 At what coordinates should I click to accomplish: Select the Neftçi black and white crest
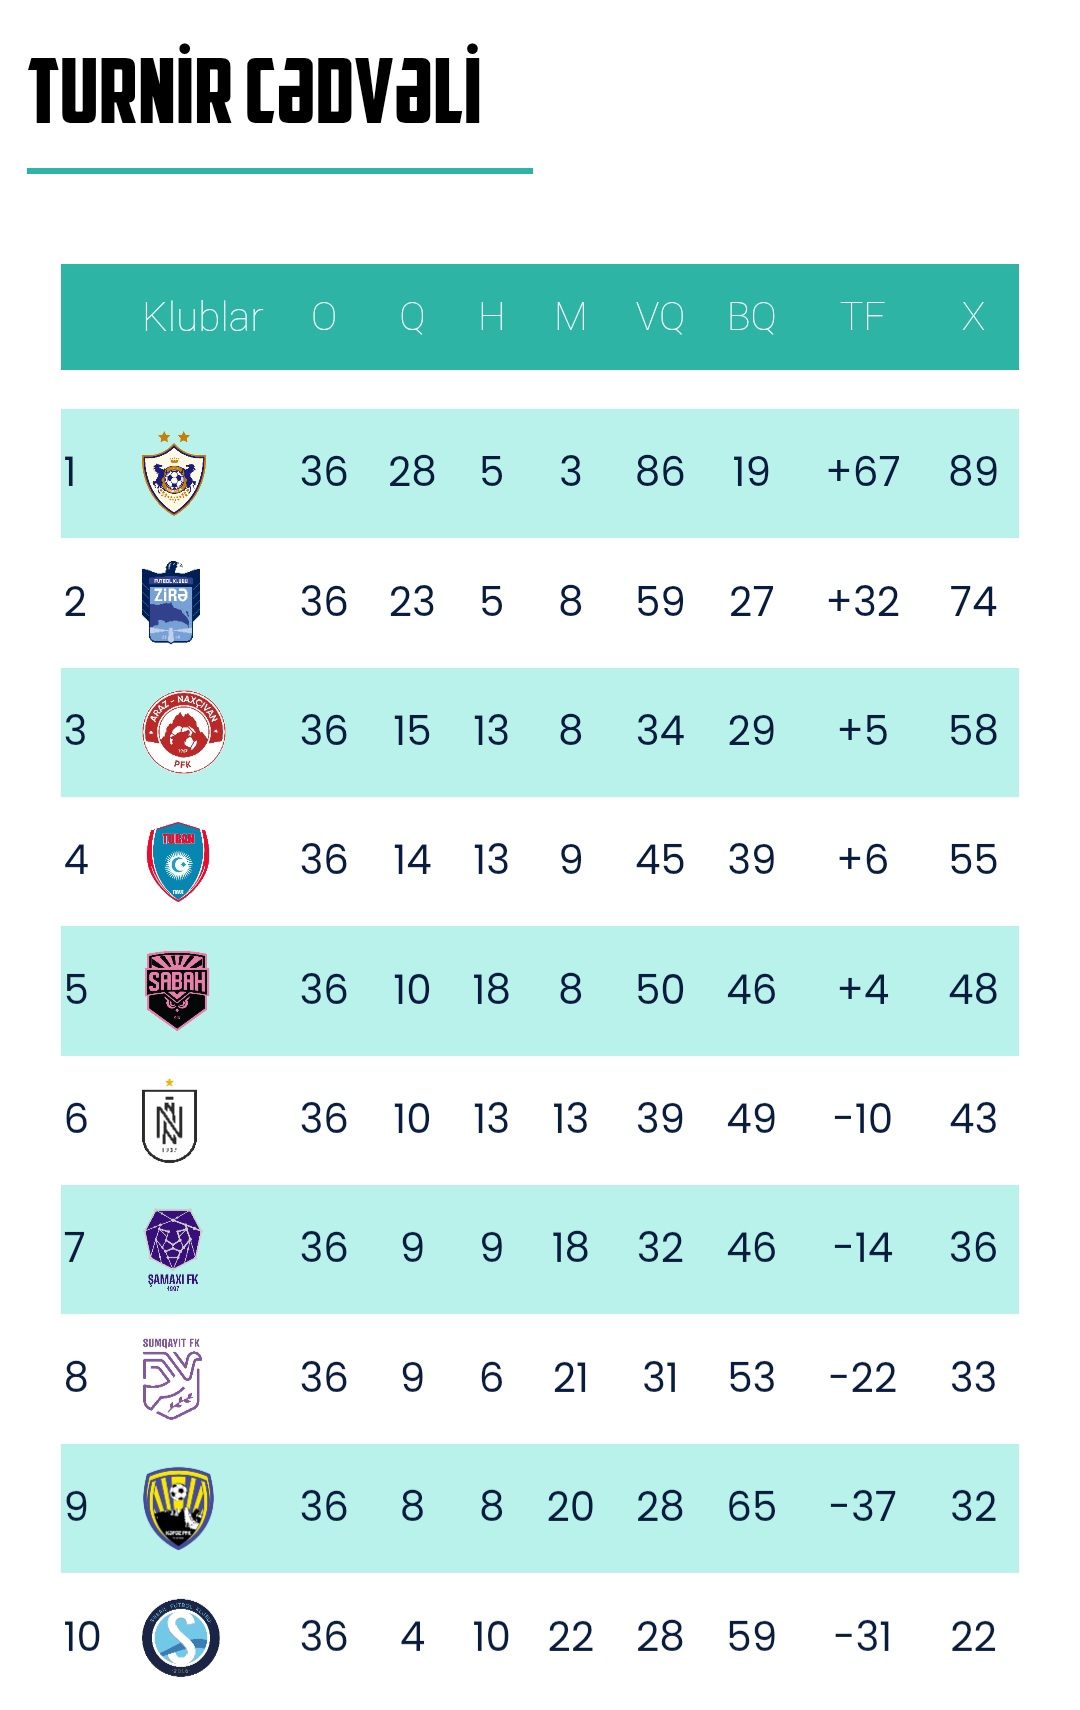coord(169,1120)
